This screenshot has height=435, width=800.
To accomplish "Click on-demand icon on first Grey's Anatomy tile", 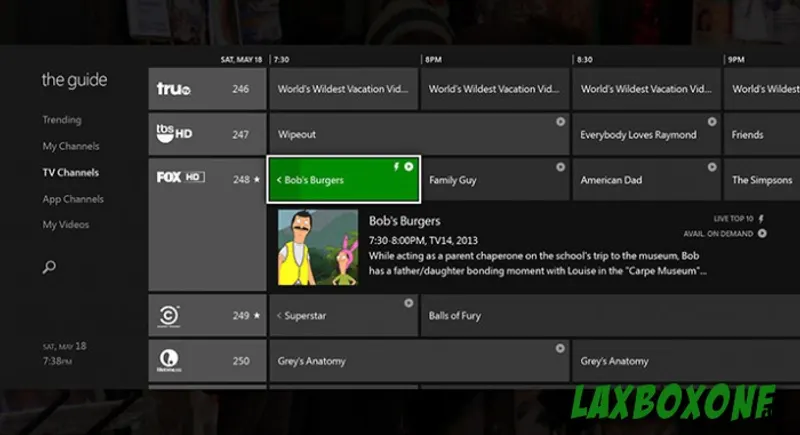I will pos(560,348).
